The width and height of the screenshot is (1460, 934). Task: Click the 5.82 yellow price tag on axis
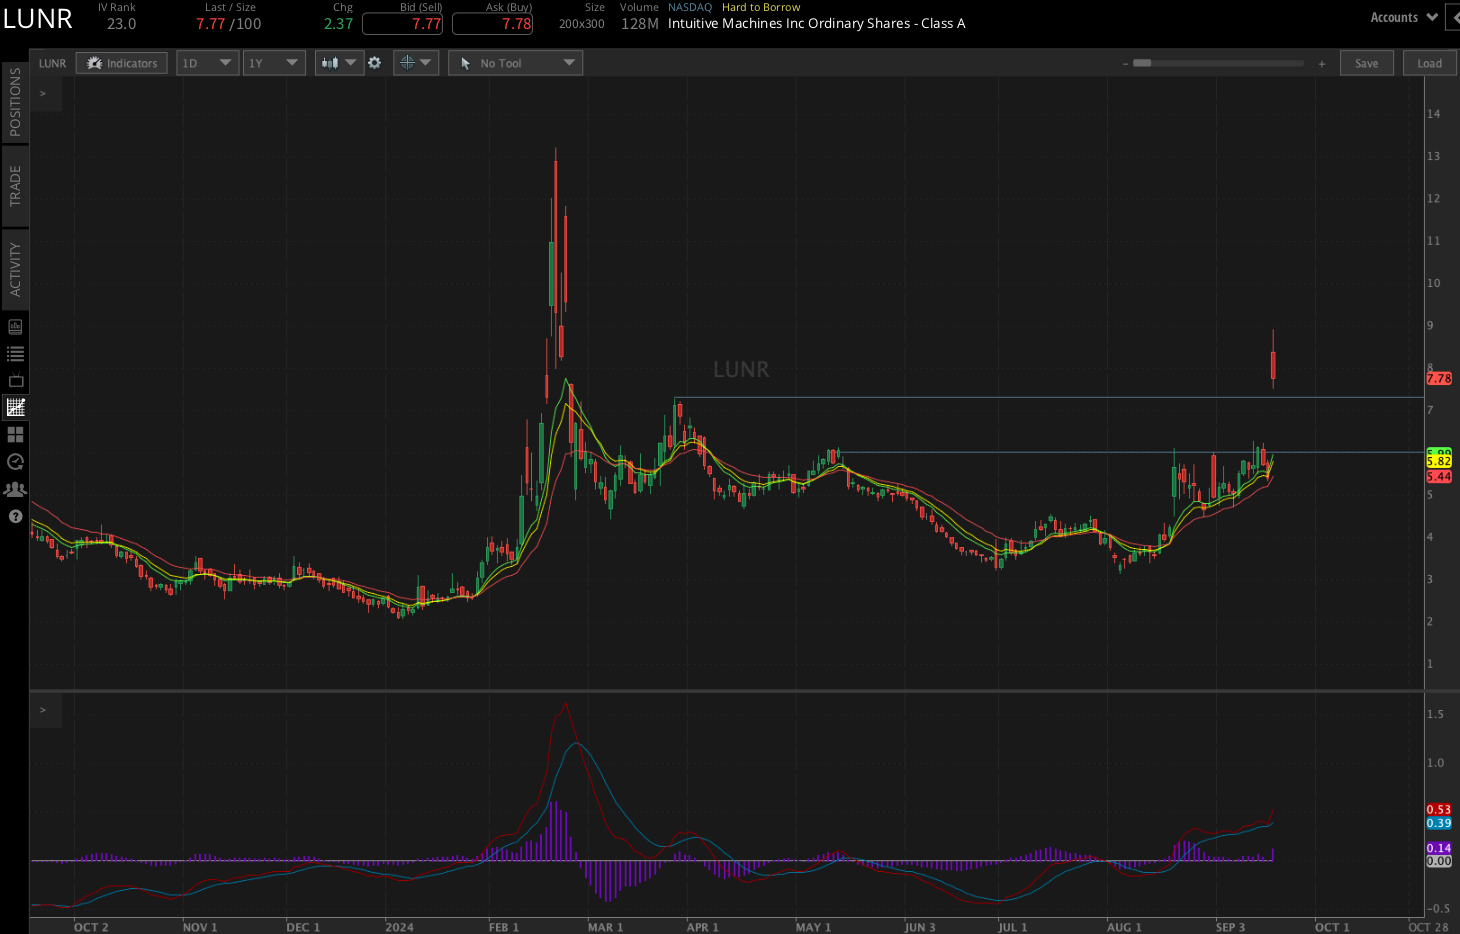click(1439, 461)
